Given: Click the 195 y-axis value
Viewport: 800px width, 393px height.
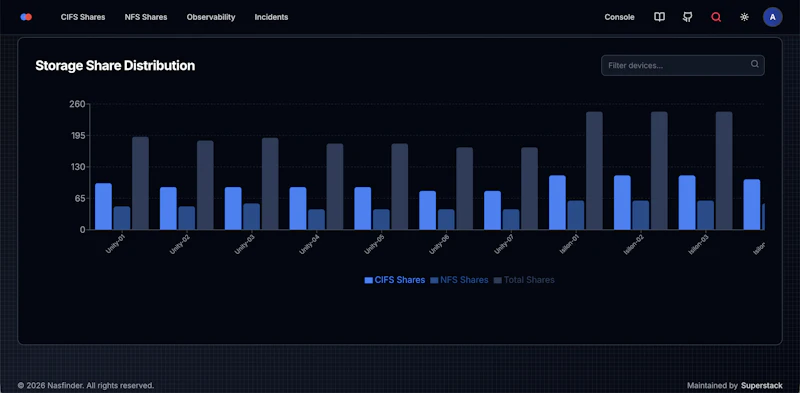Looking at the screenshot, I should [x=77, y=136].
